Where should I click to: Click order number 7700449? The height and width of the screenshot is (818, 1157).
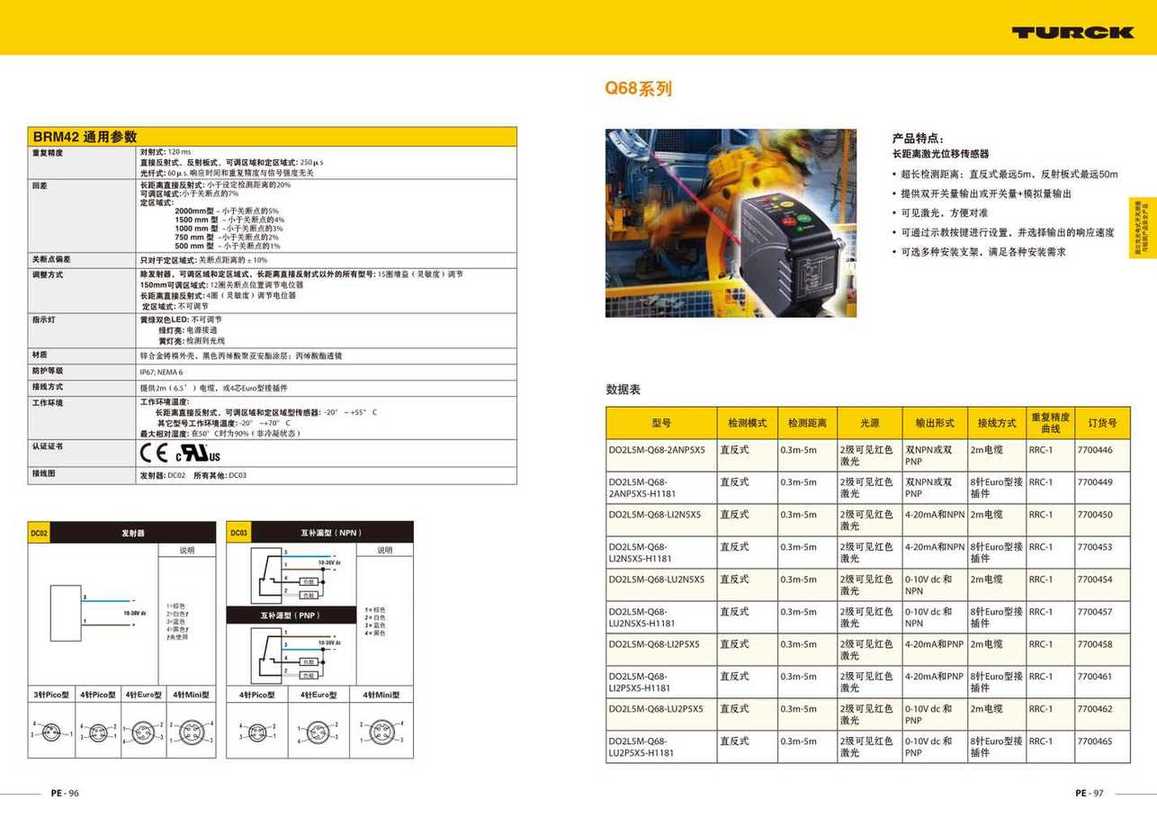coord(1094,482)
